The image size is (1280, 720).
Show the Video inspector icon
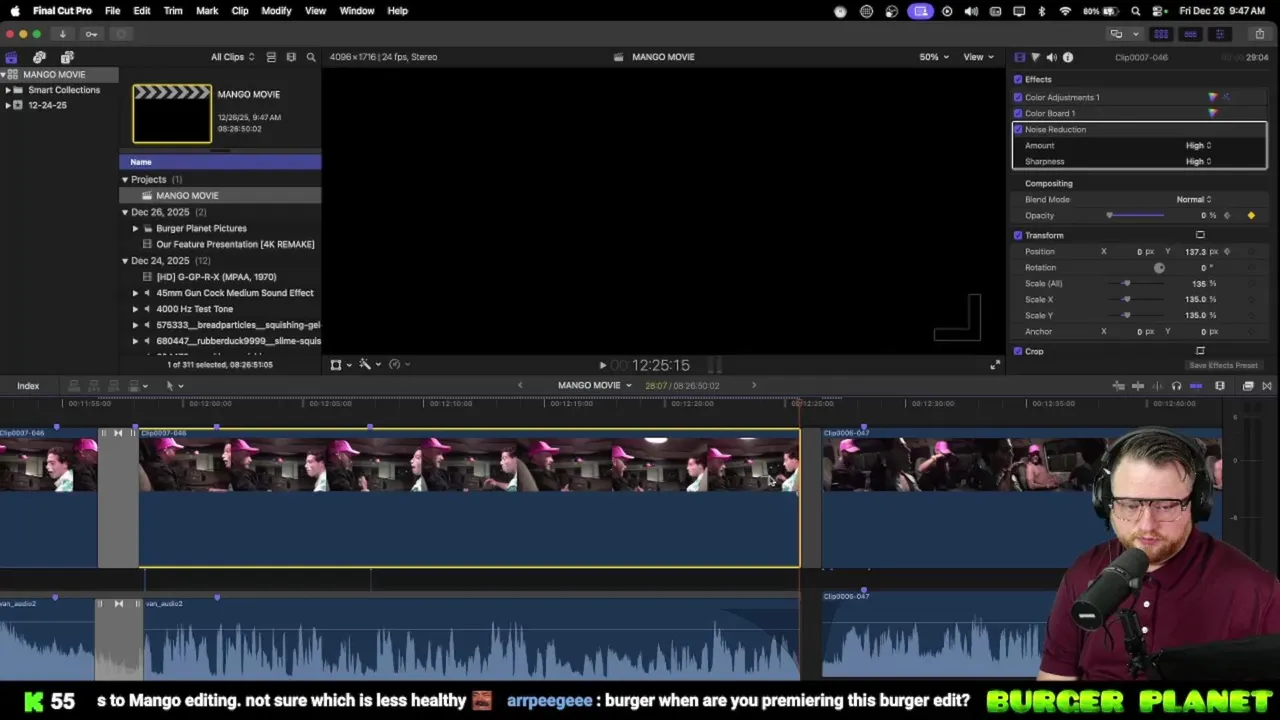click(1019, 57)
